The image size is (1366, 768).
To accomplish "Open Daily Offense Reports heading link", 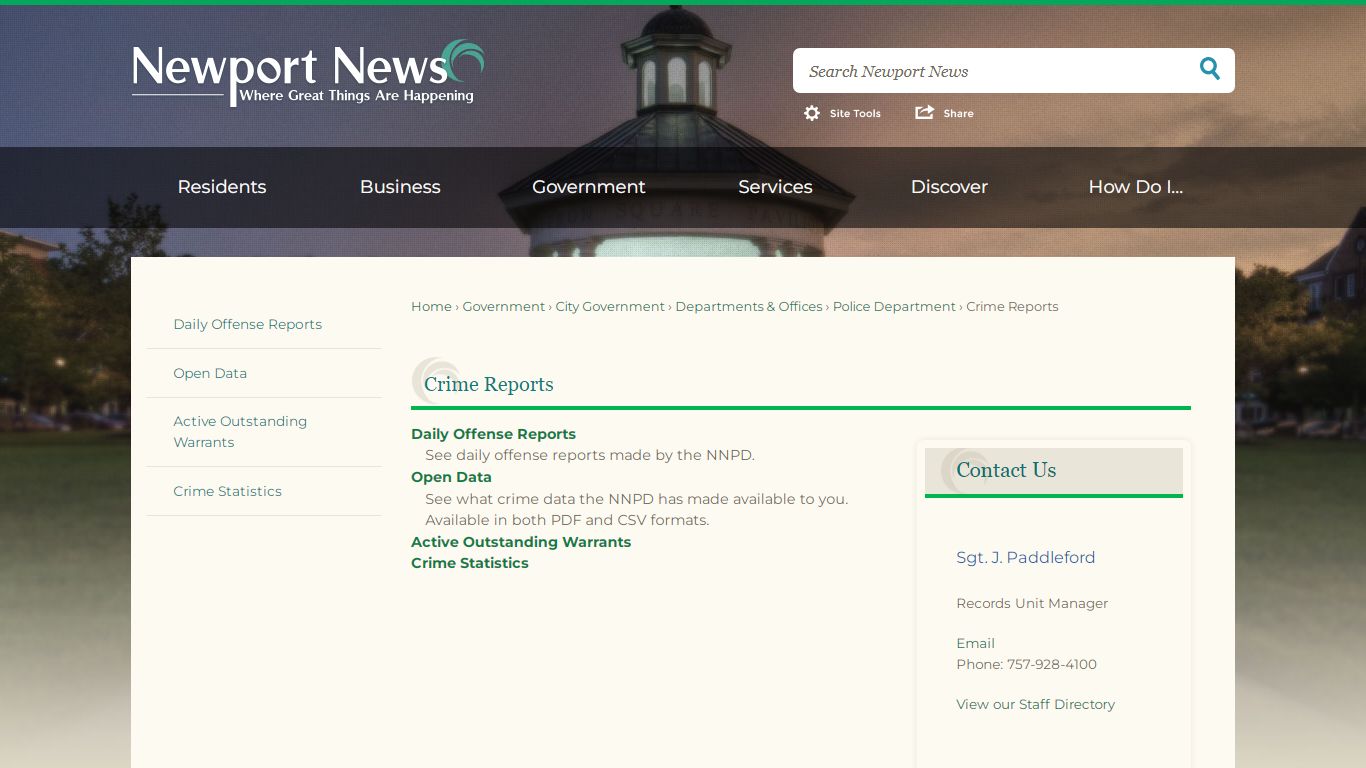I will tap(493, 434).
